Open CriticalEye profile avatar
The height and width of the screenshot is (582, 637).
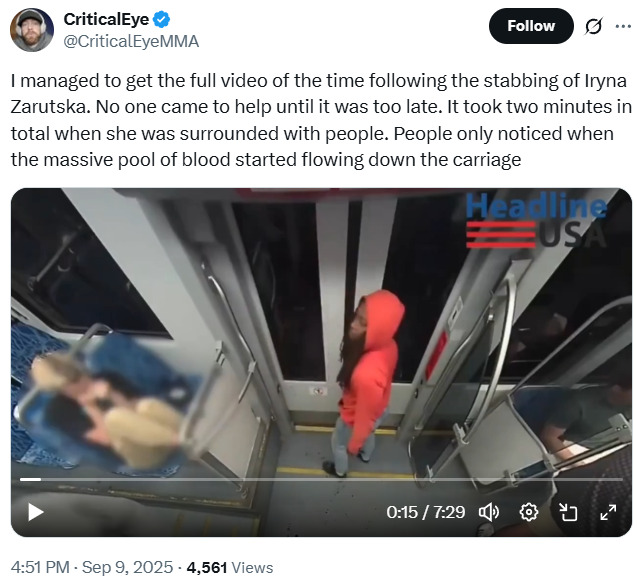(32, 30)
